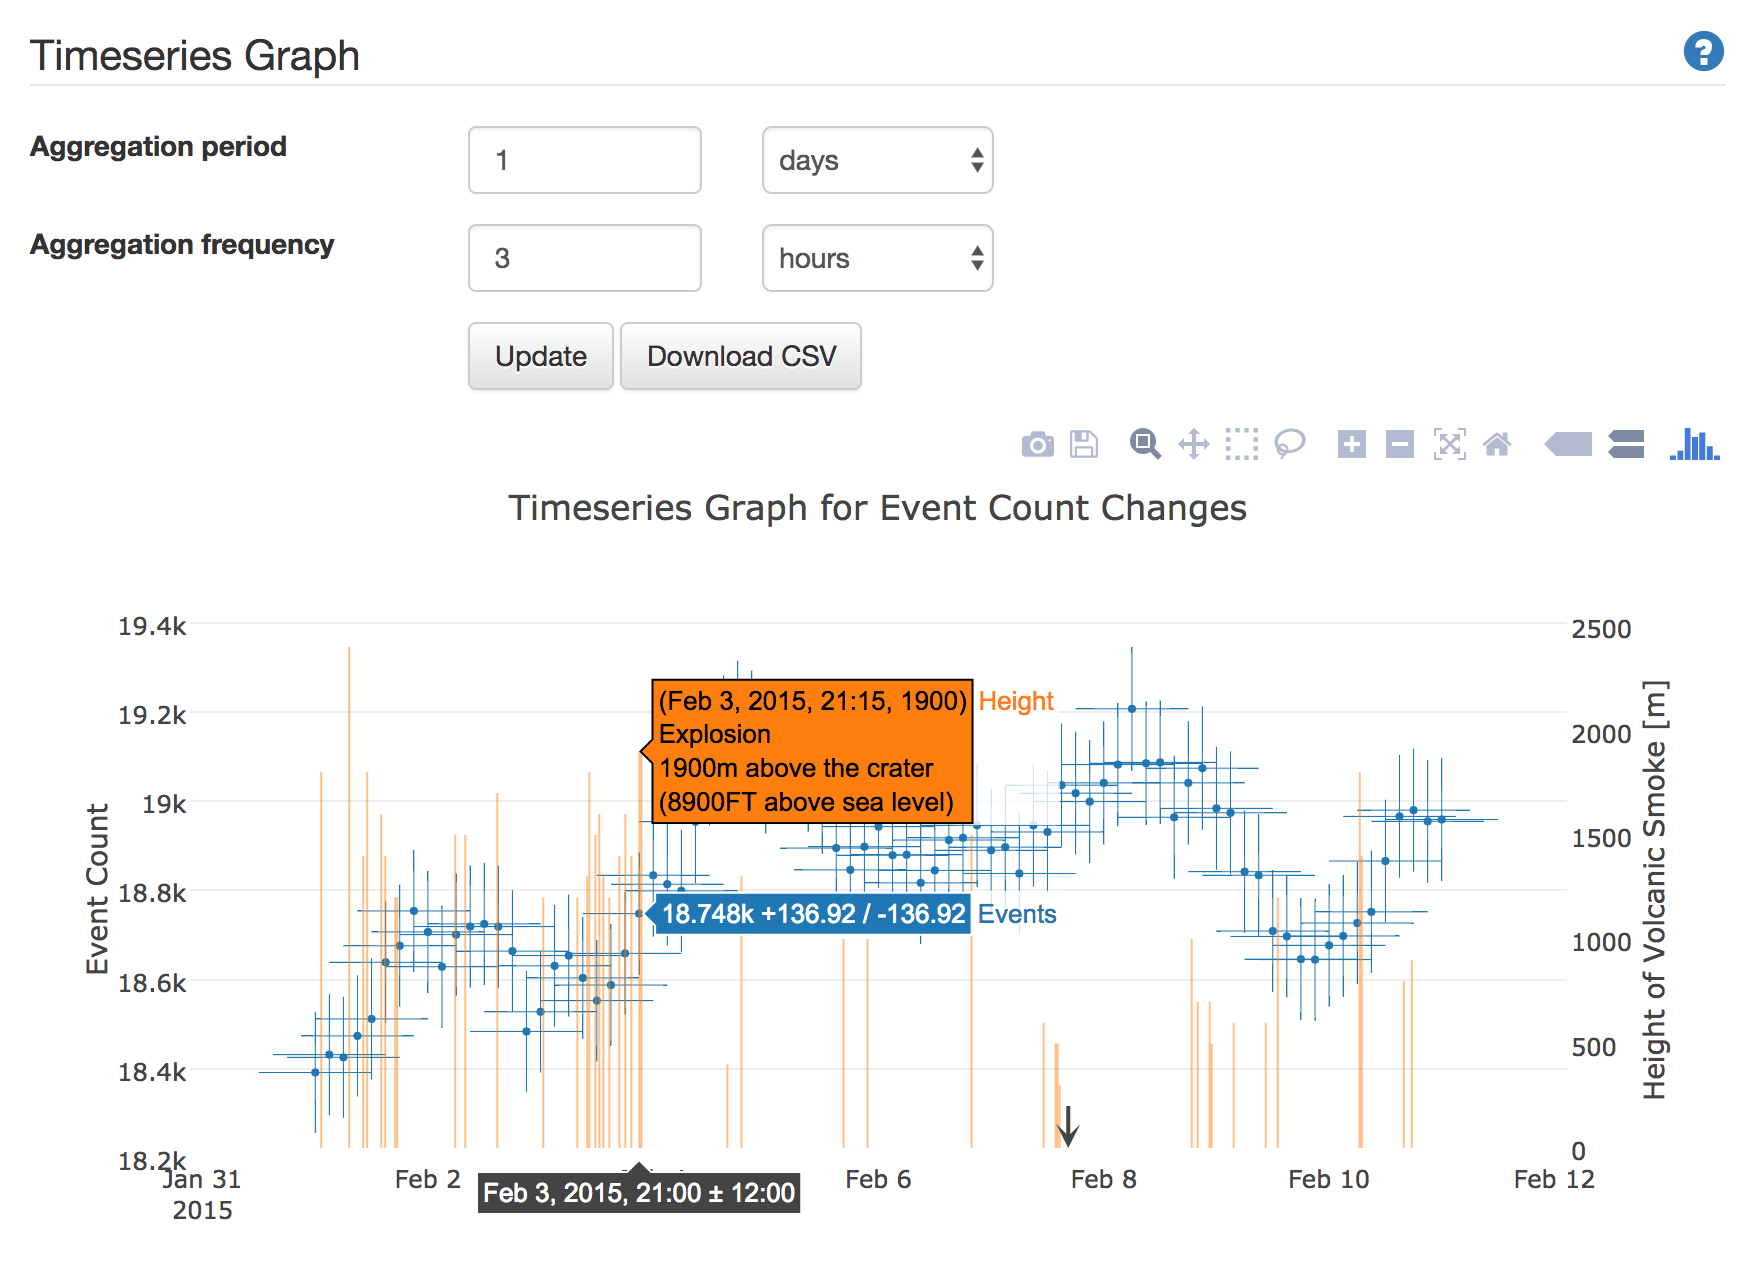The height and width of the screenshot is (1264, 1754).
Task: Reset axes with the home icon
Action: pos(1497,444)
